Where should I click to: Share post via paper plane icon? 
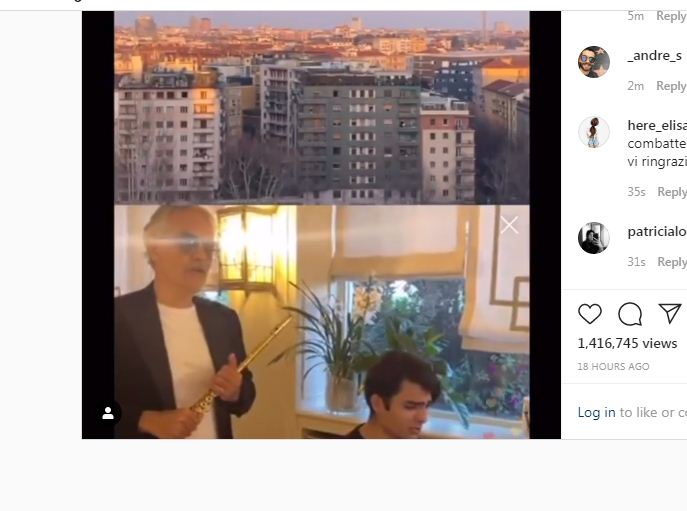pos(670,313)
